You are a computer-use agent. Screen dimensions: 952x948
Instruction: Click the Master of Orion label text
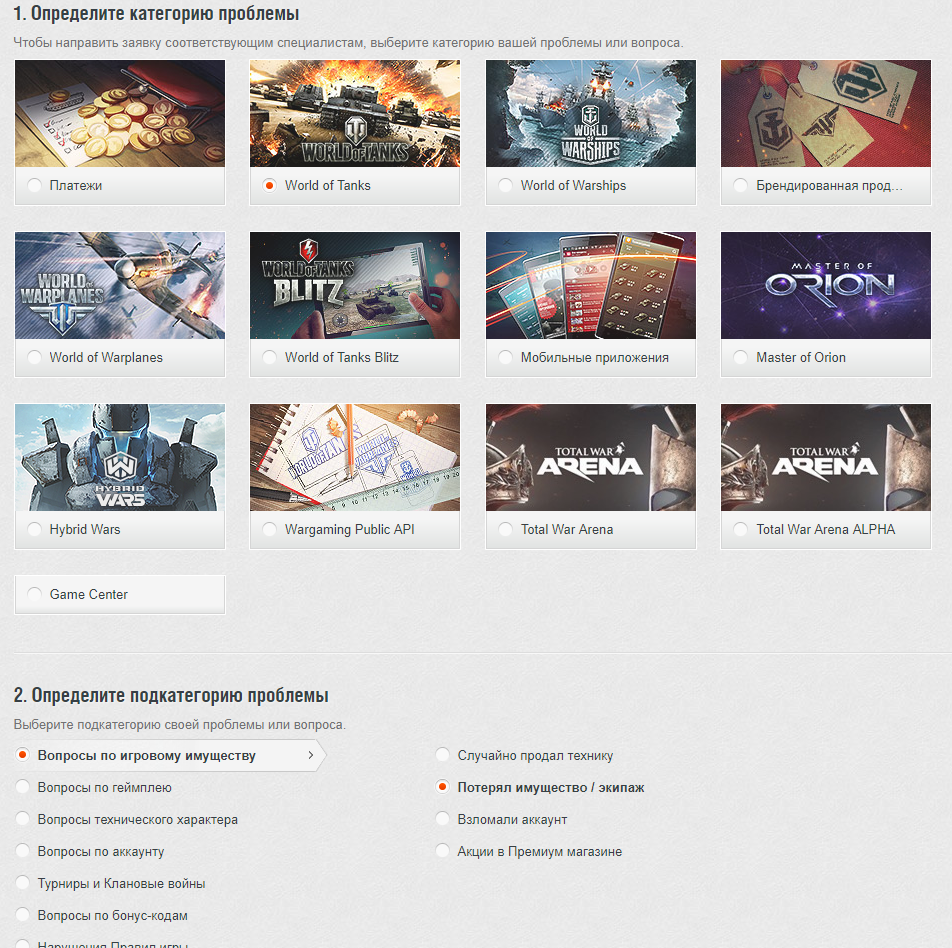(801, 357)
